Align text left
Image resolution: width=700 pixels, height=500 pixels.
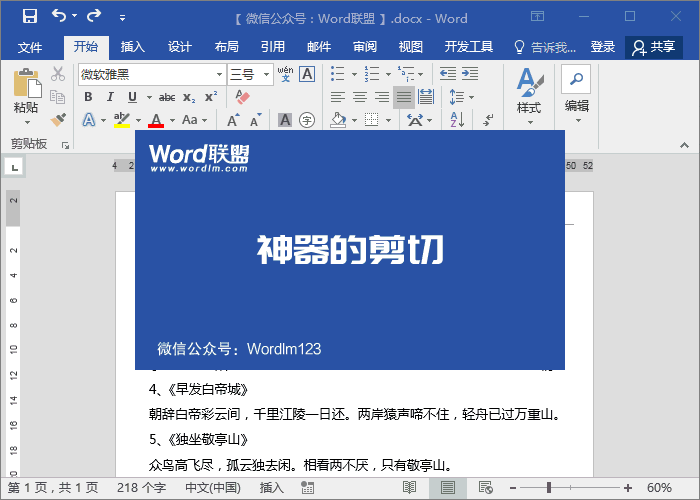coord(338,97)
